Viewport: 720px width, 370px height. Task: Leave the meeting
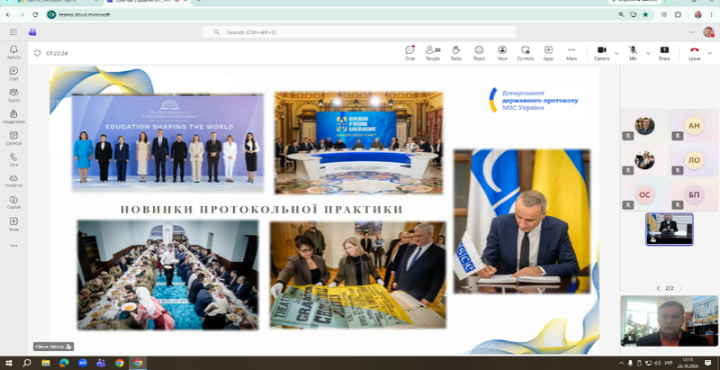694,53
